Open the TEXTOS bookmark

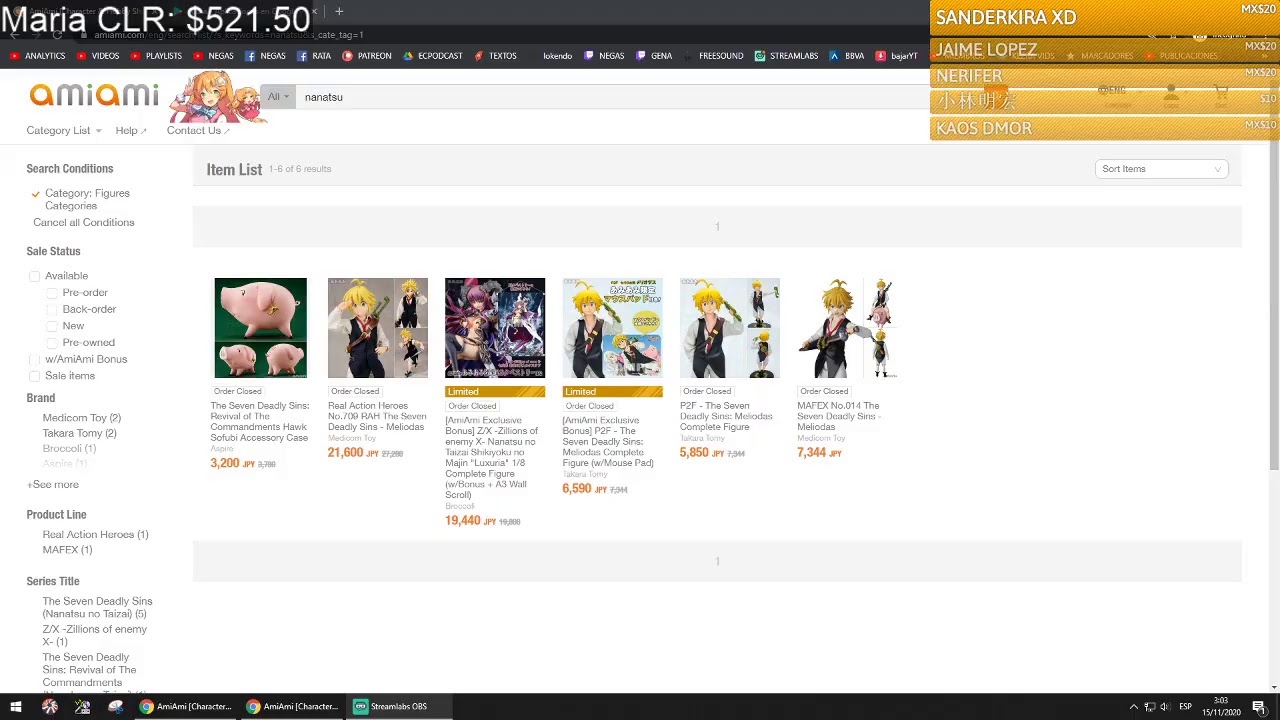point(495,56)
